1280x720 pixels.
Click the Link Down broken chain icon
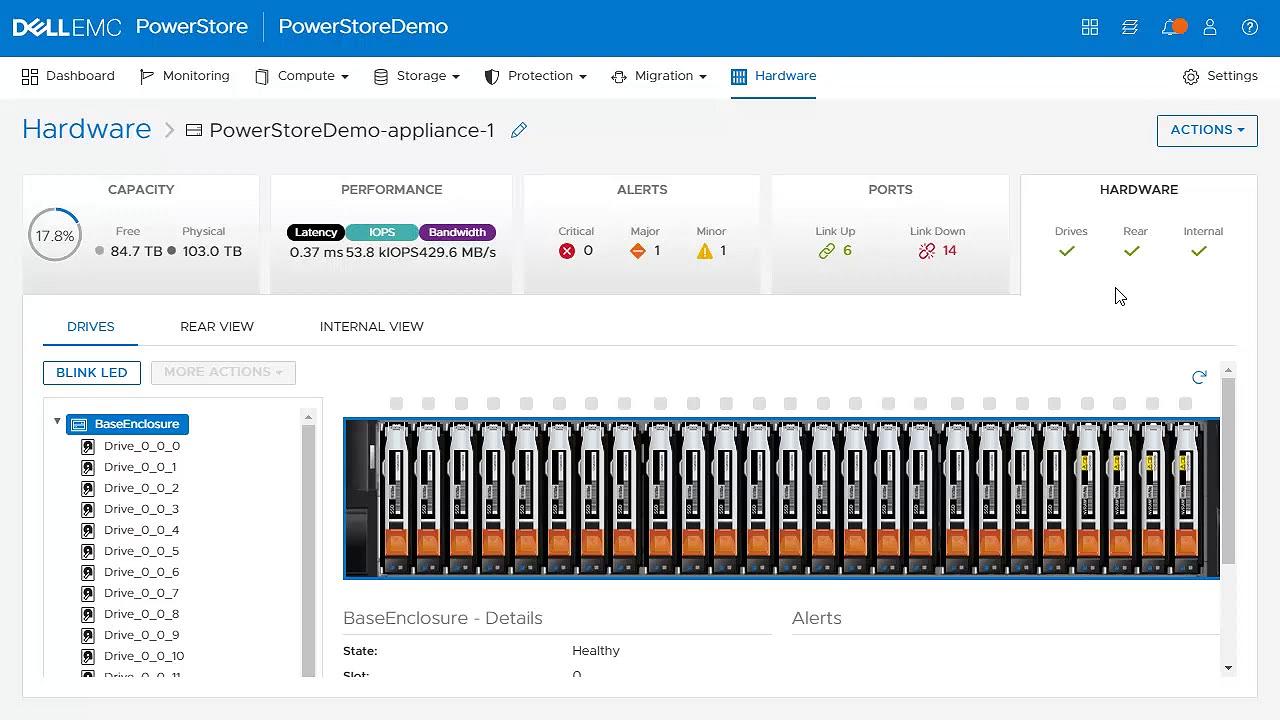(x=927, y=251)
